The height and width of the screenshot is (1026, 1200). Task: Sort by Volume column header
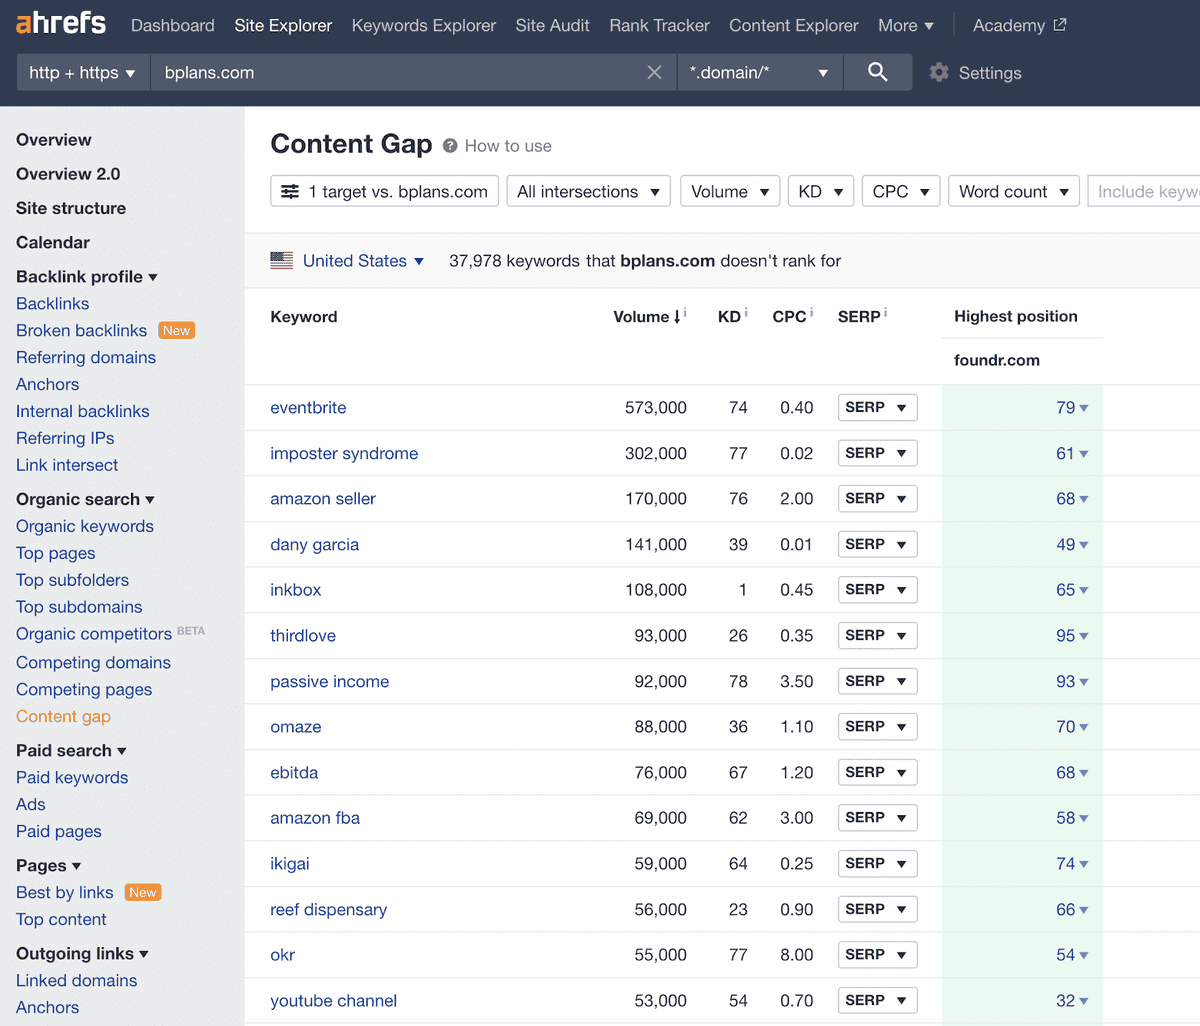click(x=647, y=316)
